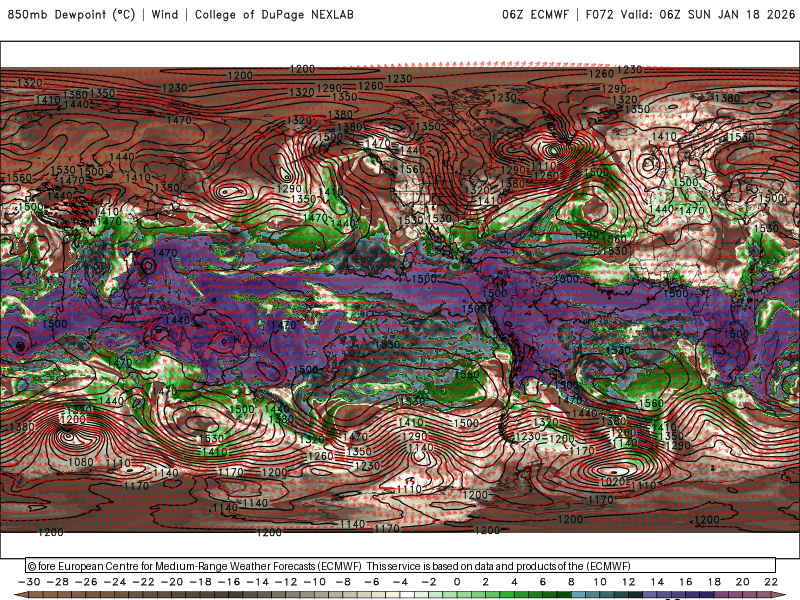Pick the "6" value on the scale

pyautogui.click(x=543, y=582)
